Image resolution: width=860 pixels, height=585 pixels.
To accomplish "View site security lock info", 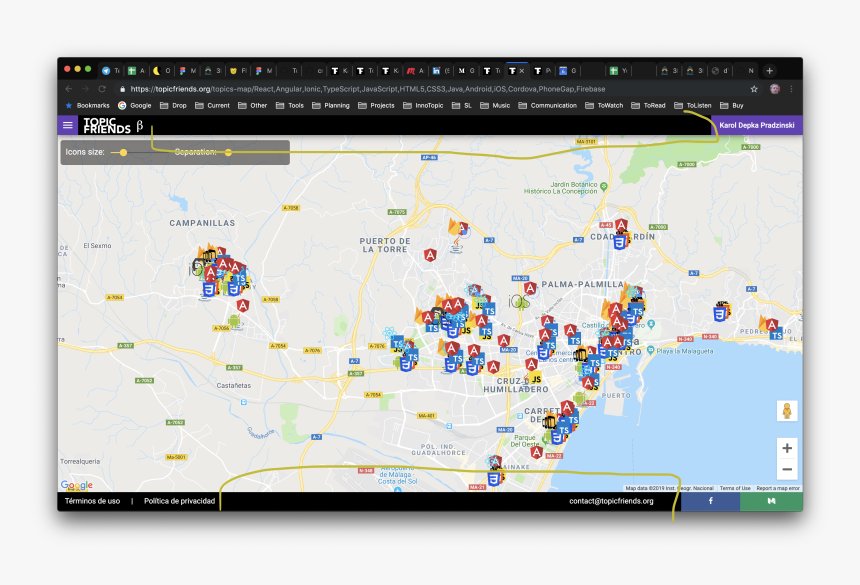I will 122,89.
